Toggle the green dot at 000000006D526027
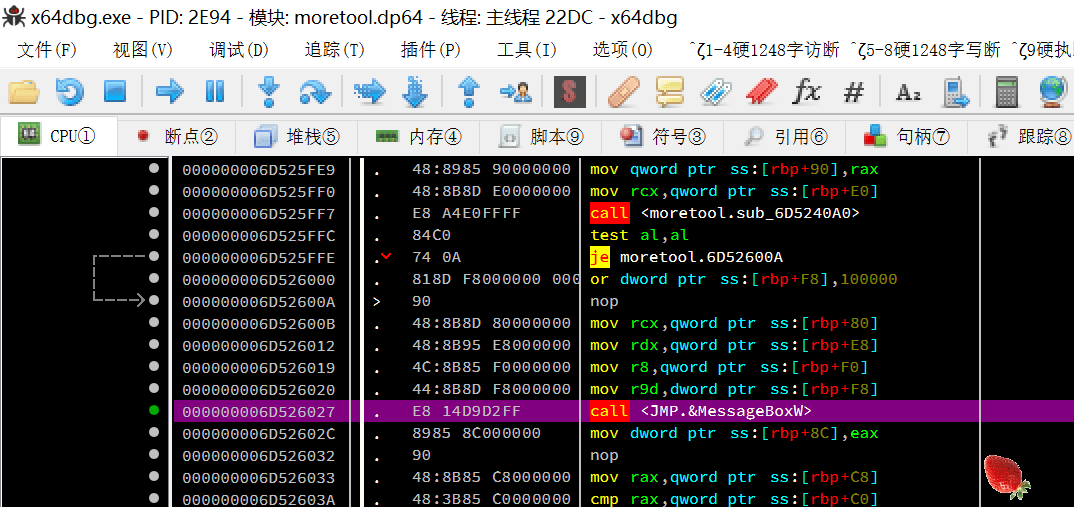The width and height of the screenshot is (1074, 507). tap(154, 410)
